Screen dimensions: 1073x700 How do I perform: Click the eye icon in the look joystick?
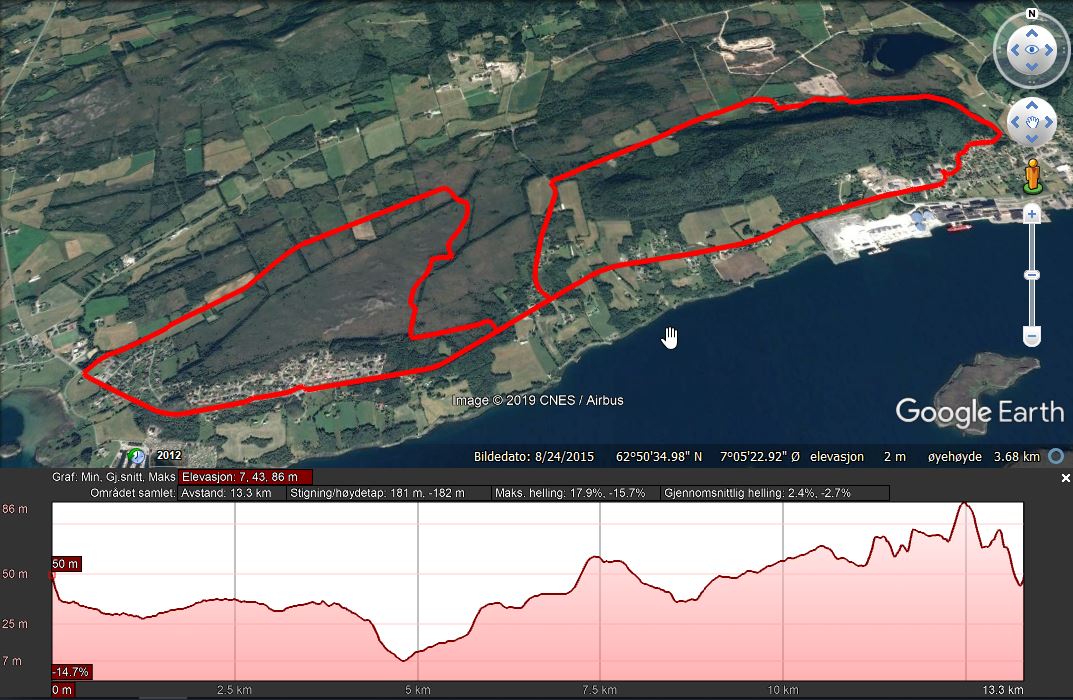pyautogui.click(x=1032, y=50)
